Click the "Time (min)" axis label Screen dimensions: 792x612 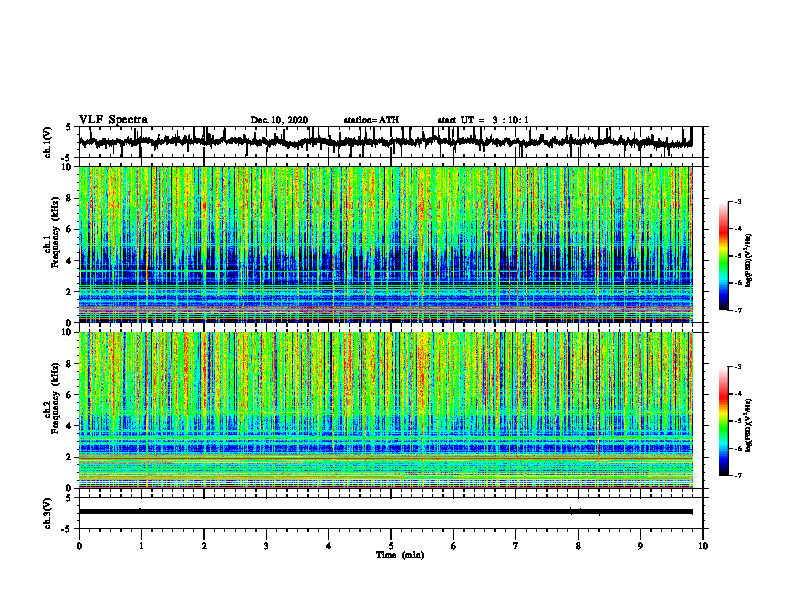[x=400, y=555]
